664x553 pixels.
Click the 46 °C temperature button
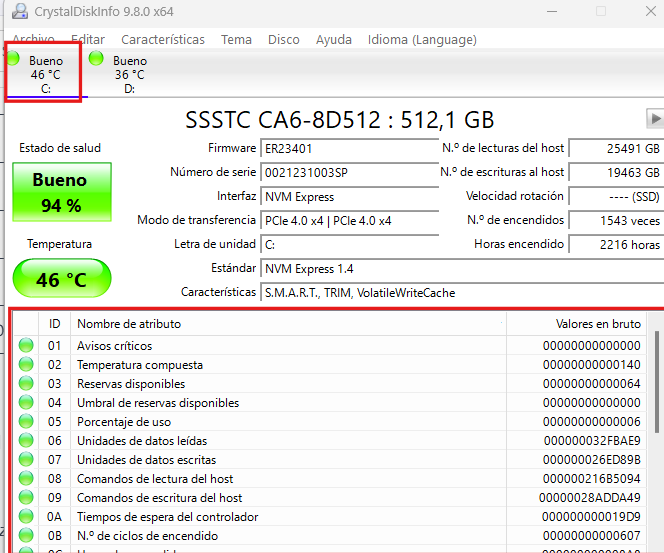point(62,278)
